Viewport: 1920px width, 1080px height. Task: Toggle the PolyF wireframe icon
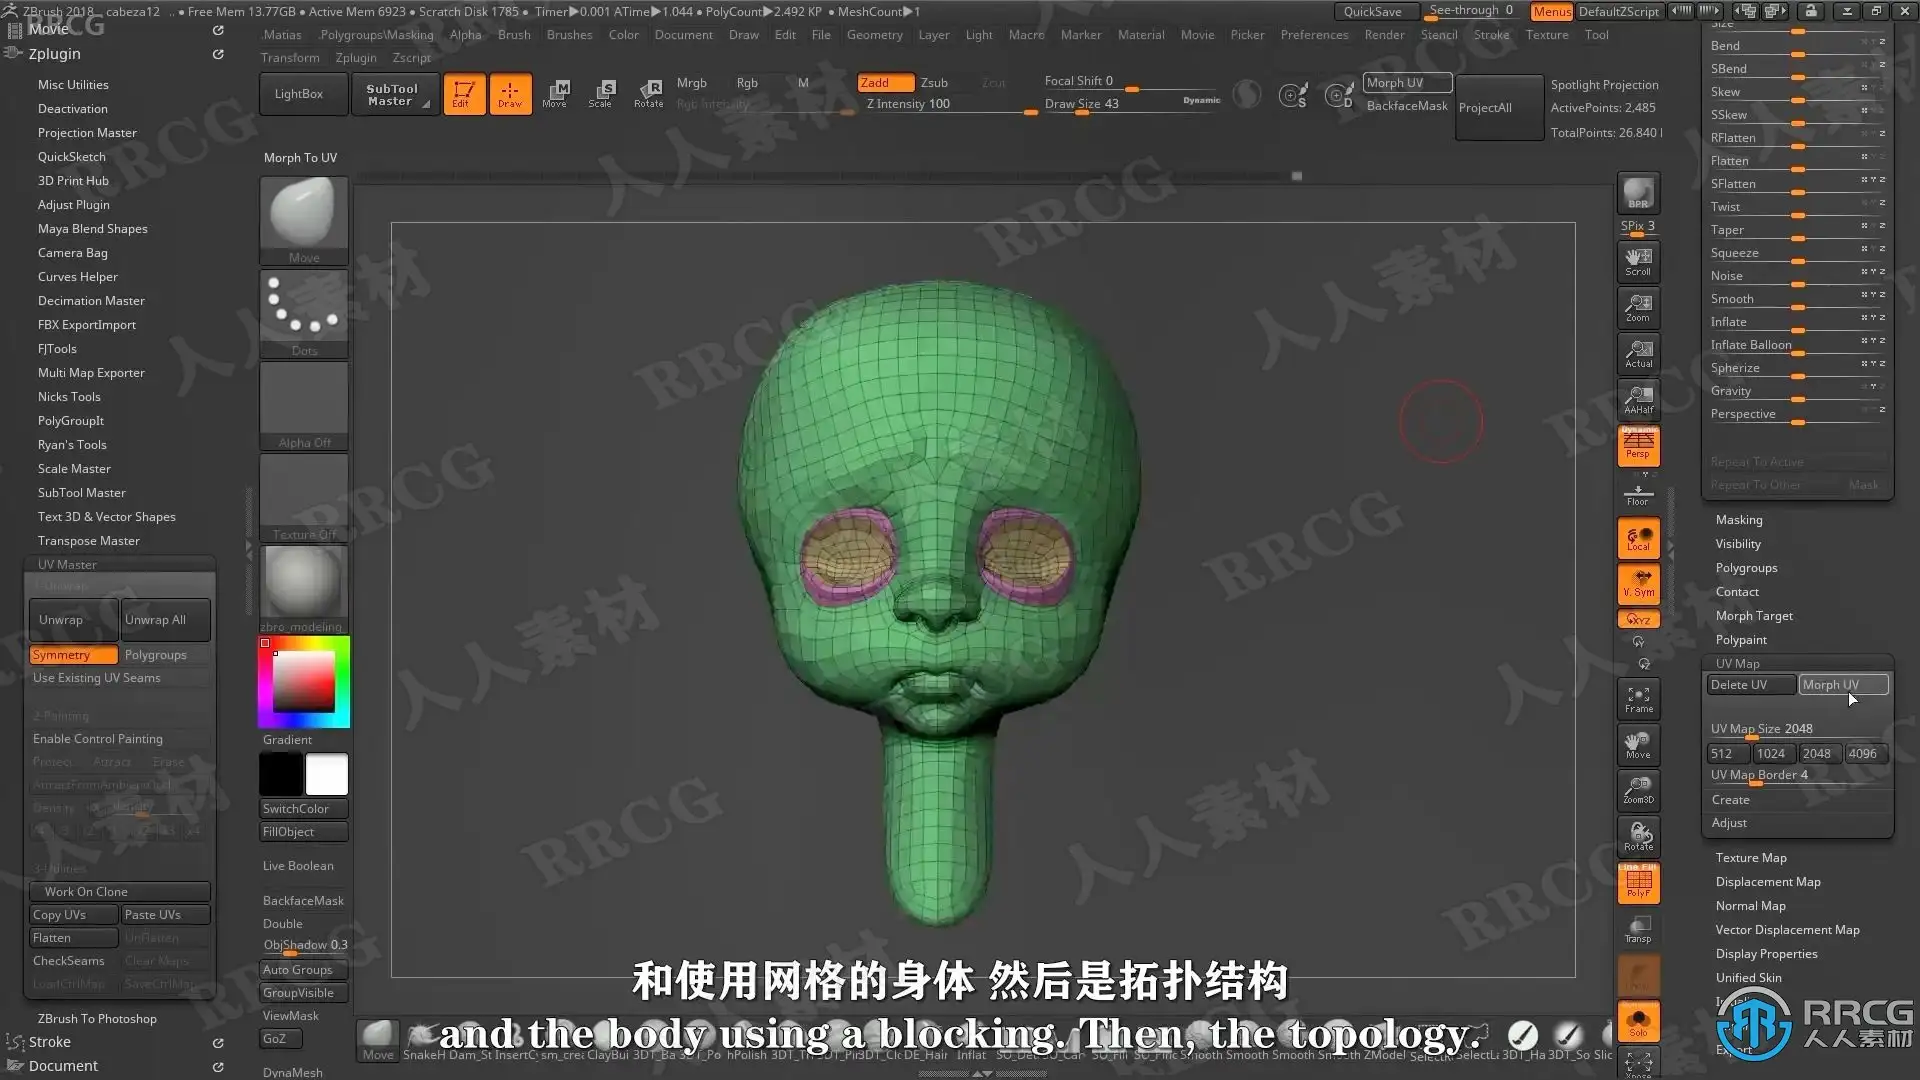coord(1638,883)
